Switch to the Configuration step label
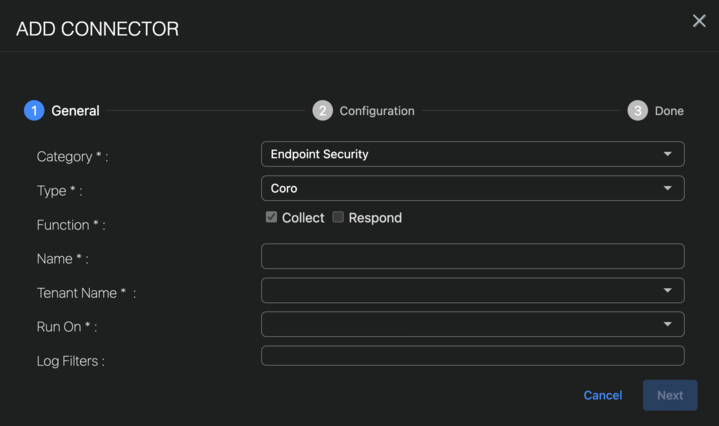Screen dimensions: 719x426 [x=377, y=111]
